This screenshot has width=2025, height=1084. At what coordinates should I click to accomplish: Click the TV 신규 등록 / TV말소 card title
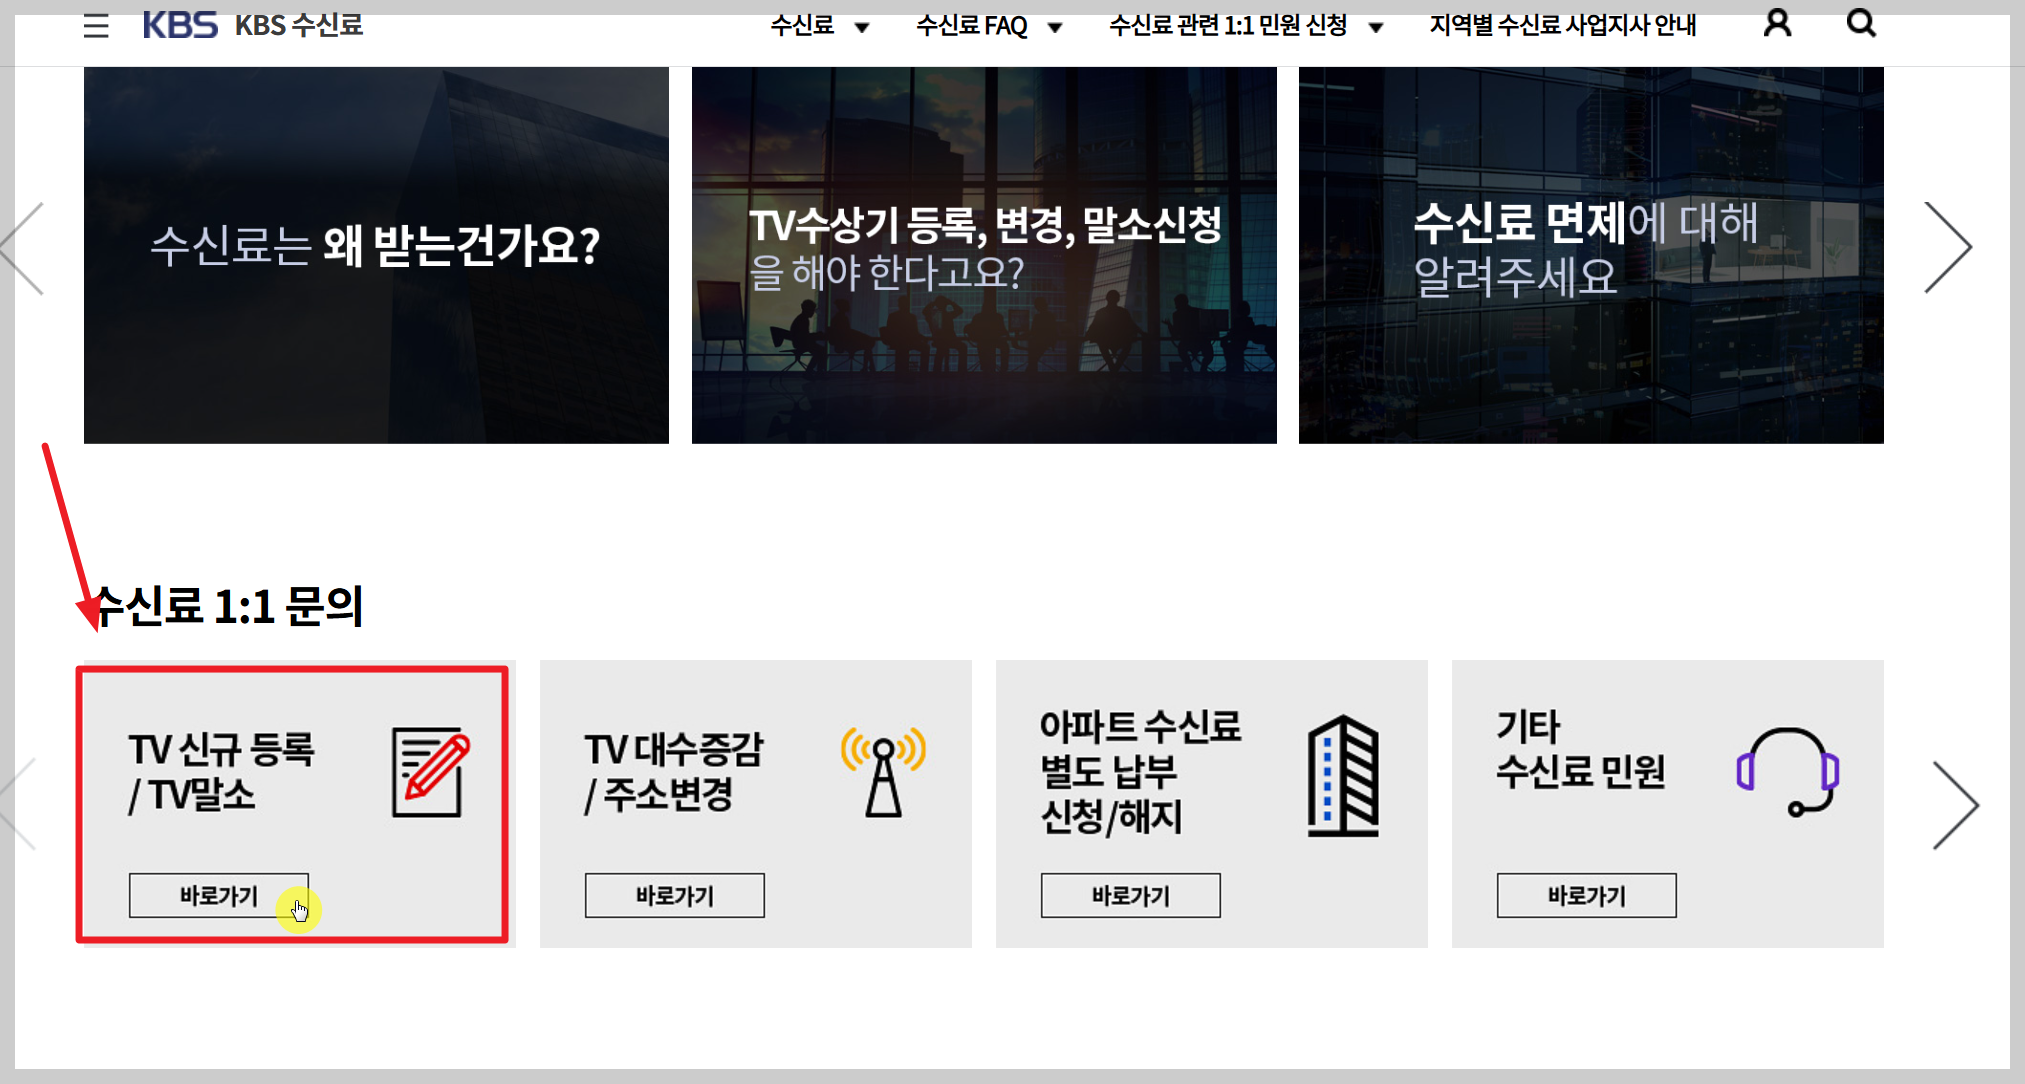[x=221, y=772]
